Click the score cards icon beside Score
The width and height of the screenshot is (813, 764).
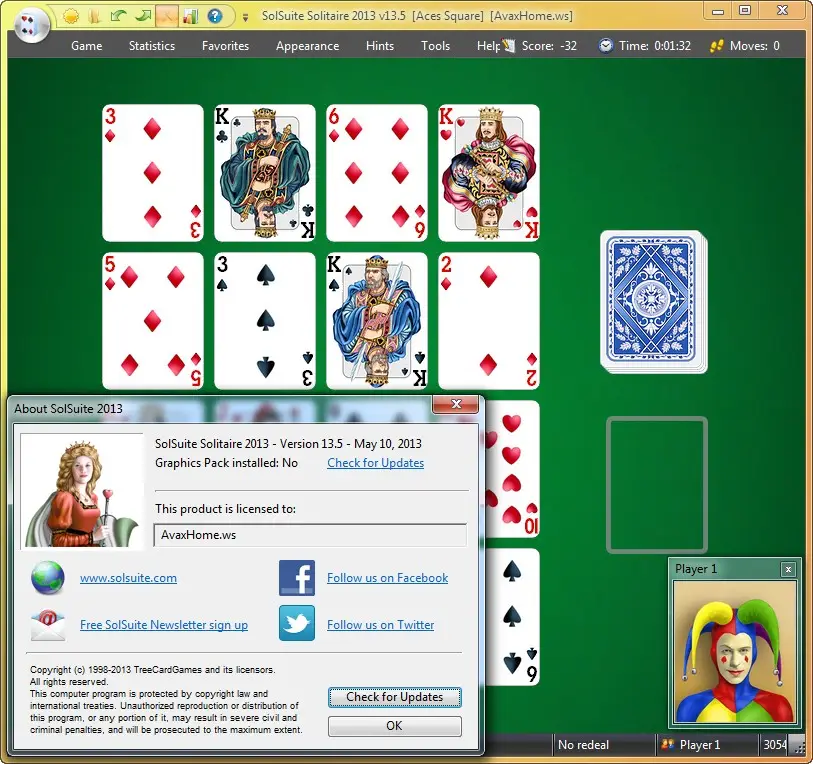pos(510,46)
